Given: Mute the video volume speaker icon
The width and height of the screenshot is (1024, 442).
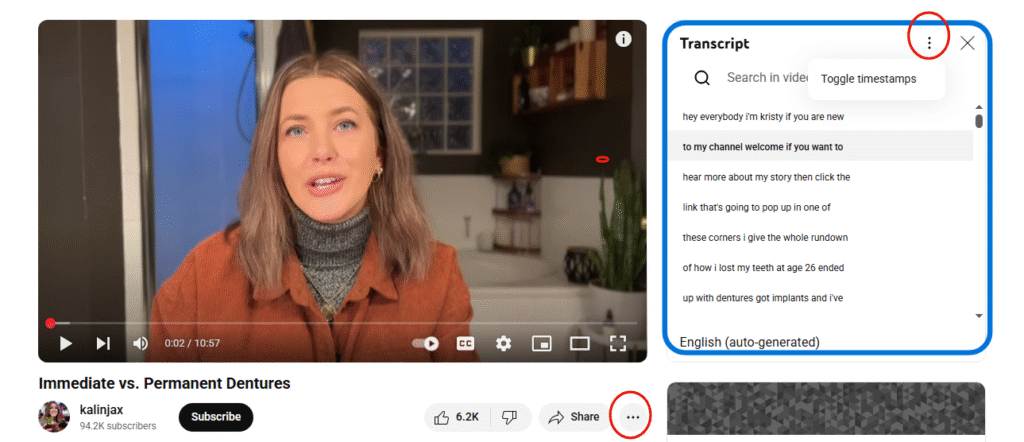Looking at the screenshot, I should coord(140,343).
